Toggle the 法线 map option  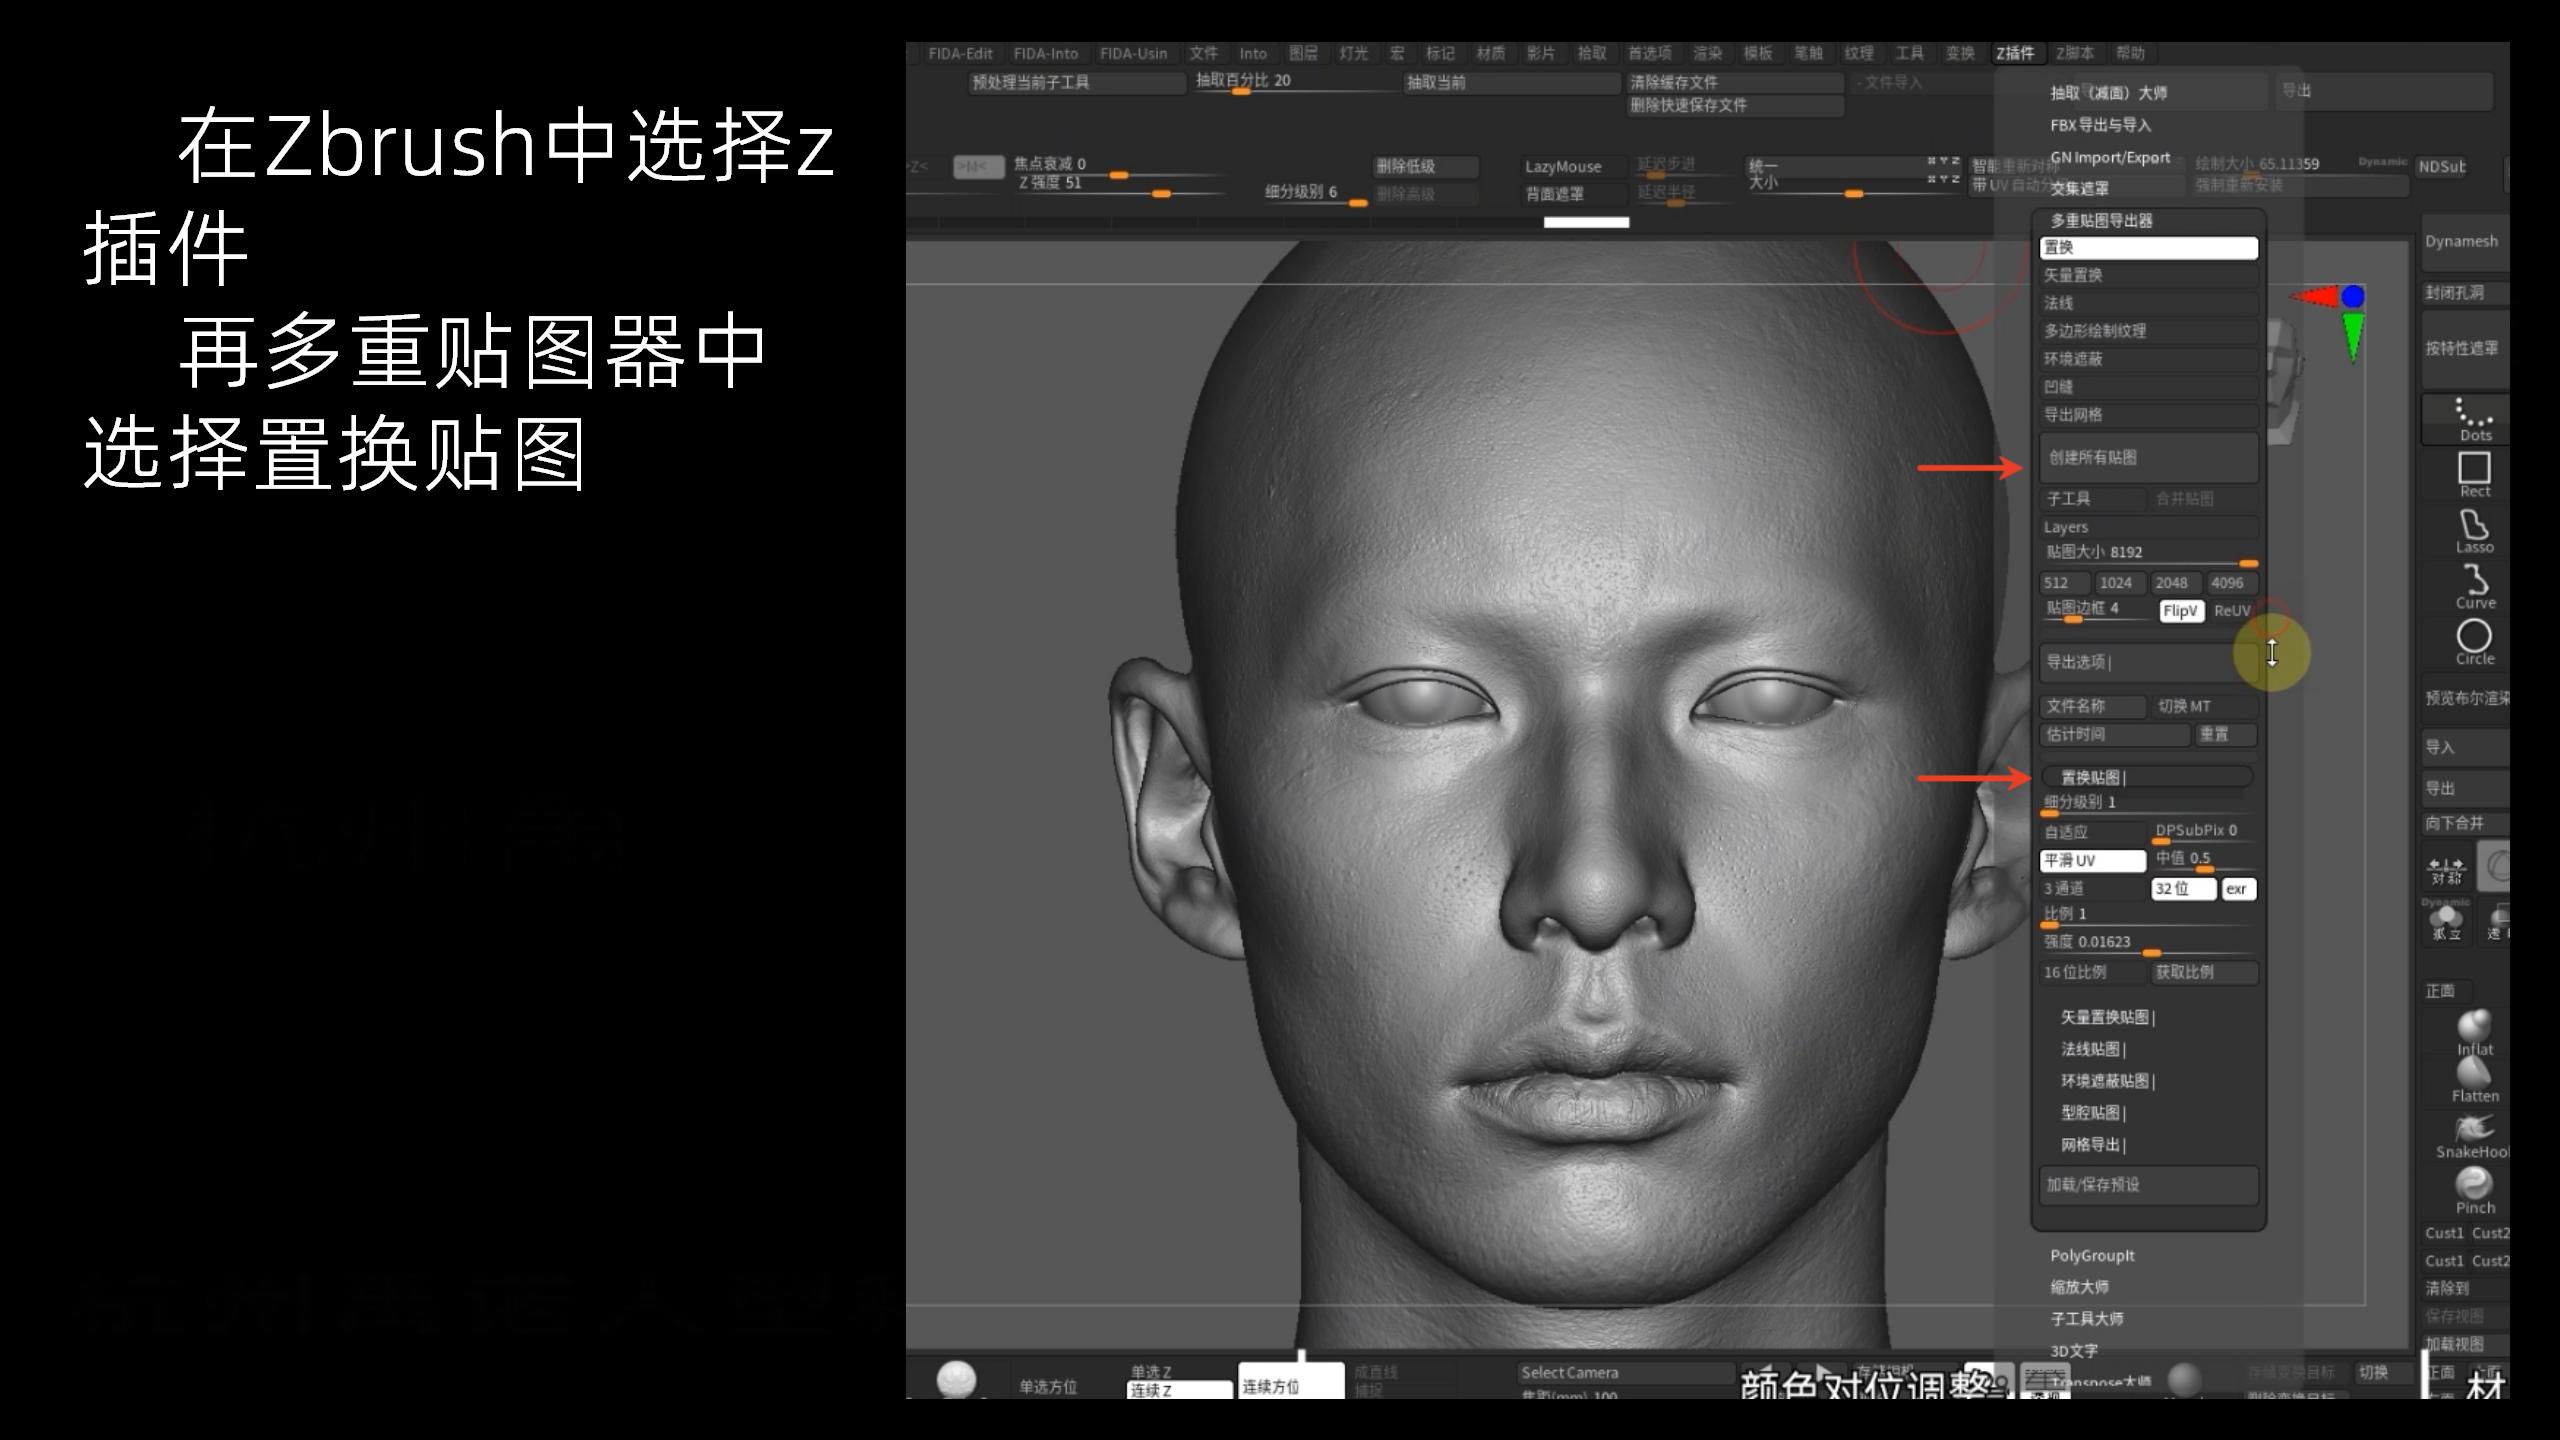(x=2148, y=303)
